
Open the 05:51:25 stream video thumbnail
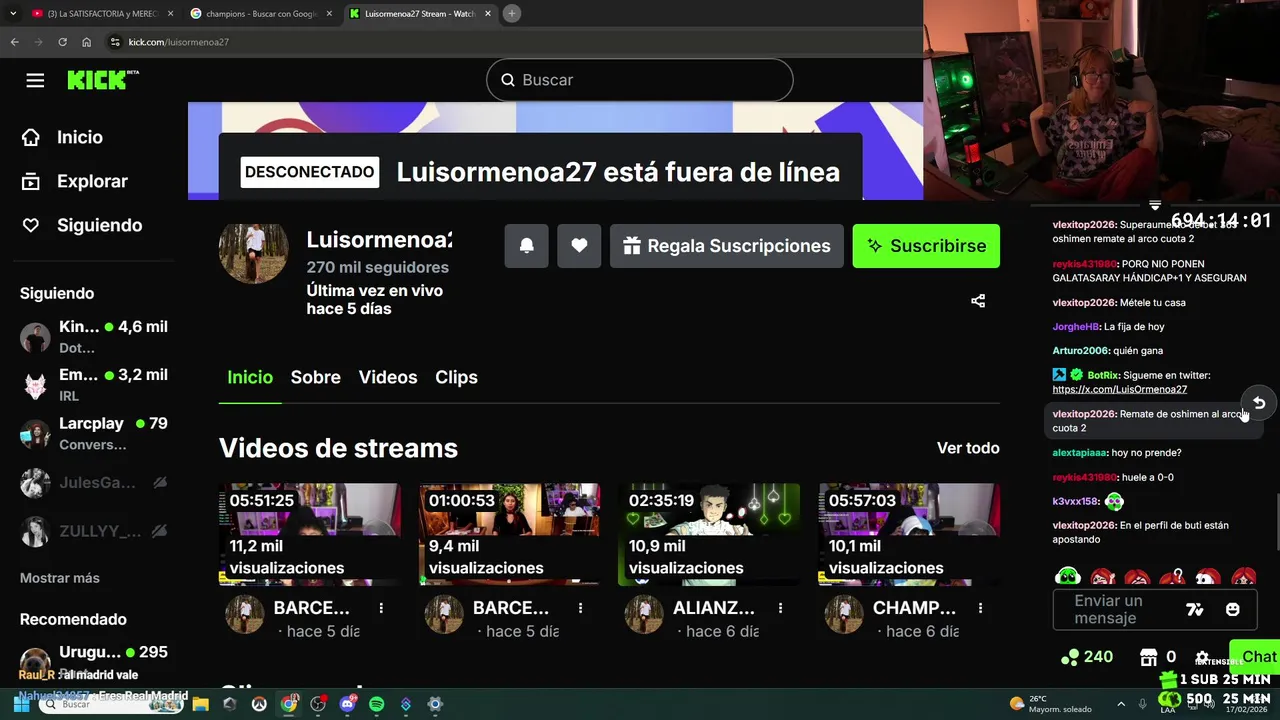tap(310, 534)
